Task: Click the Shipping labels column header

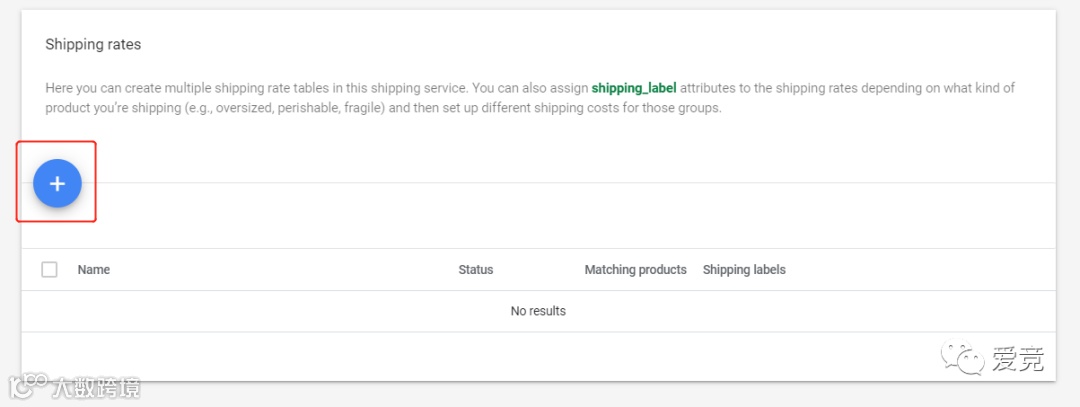Action: (744, 269)
